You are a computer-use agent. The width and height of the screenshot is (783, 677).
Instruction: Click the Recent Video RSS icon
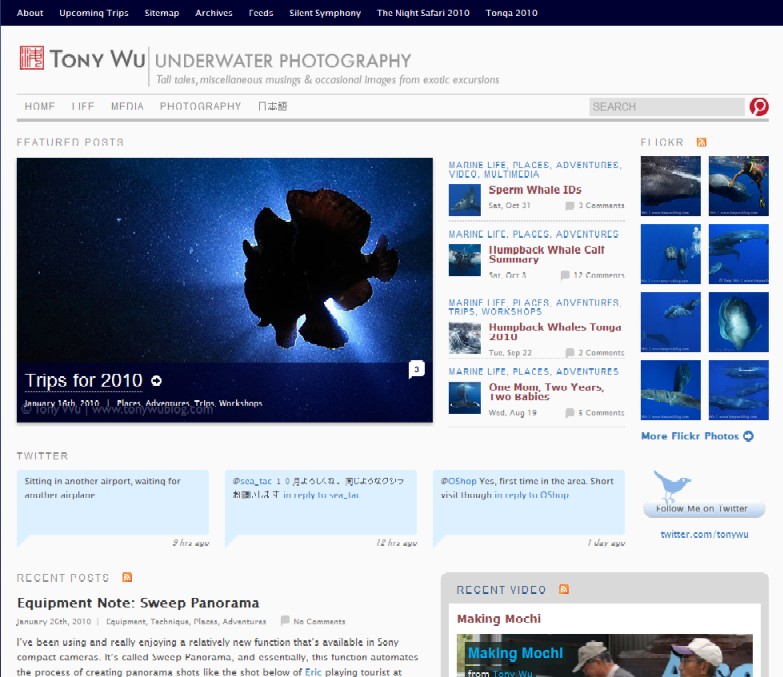564,590
